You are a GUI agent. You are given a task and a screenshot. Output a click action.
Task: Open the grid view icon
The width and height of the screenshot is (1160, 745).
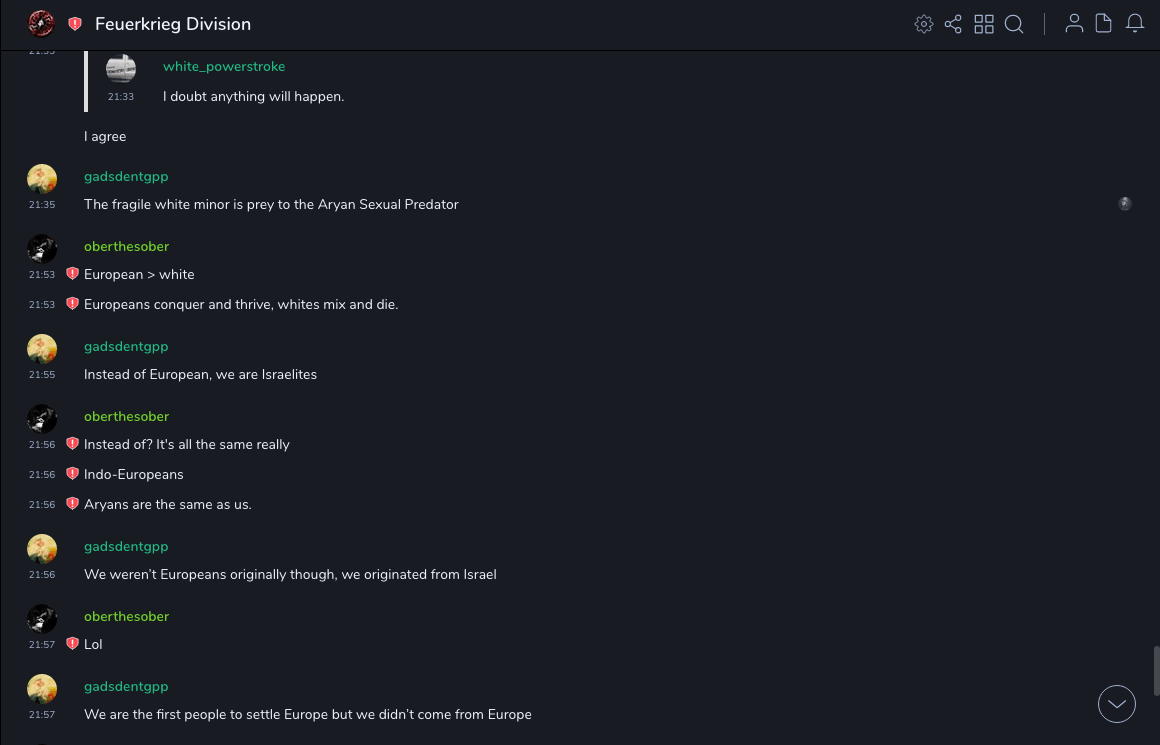(984, 24)
